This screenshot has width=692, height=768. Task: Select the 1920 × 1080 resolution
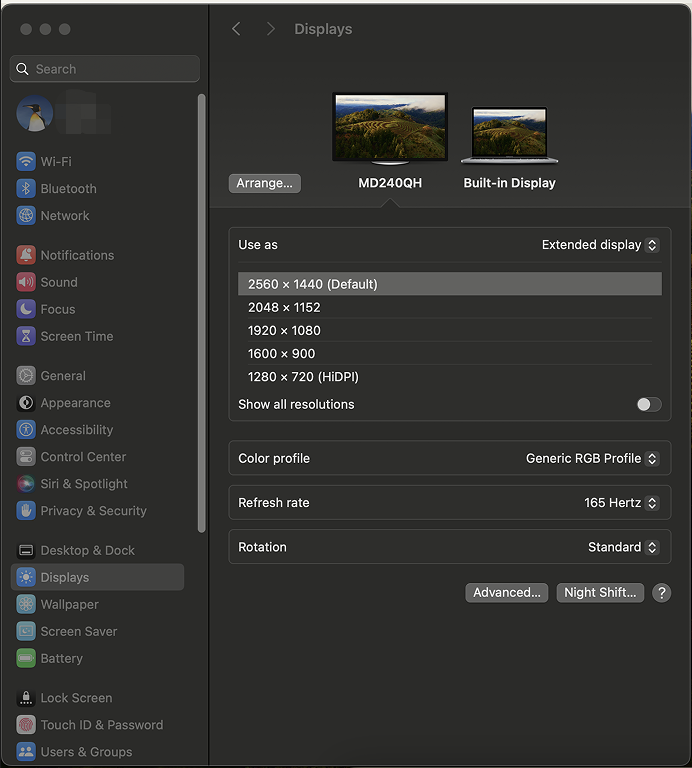click(284, 330)
